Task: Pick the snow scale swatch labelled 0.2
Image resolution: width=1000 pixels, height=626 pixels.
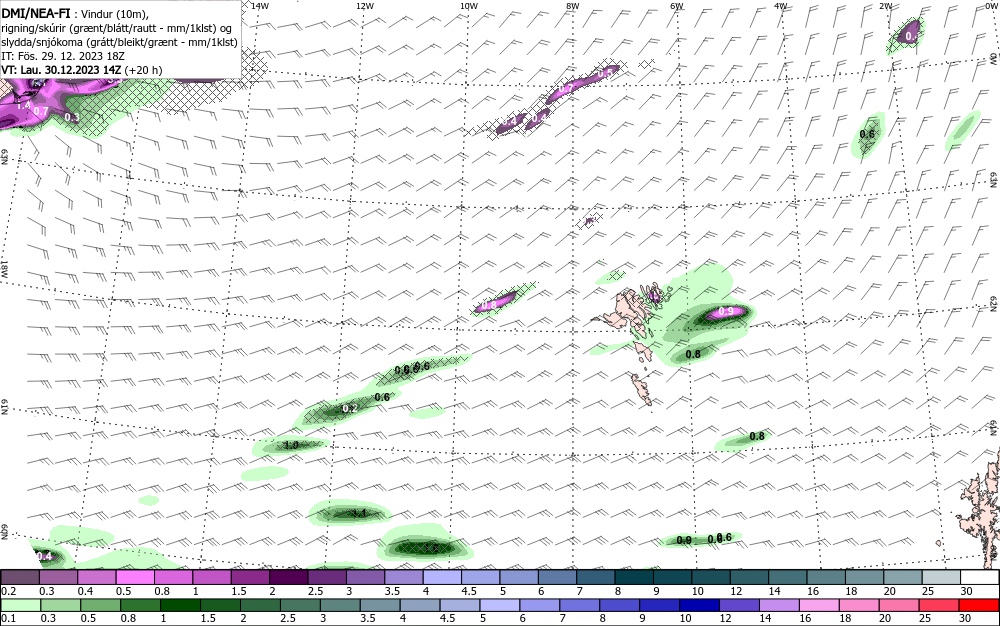Action: click(x=20, y=578)
